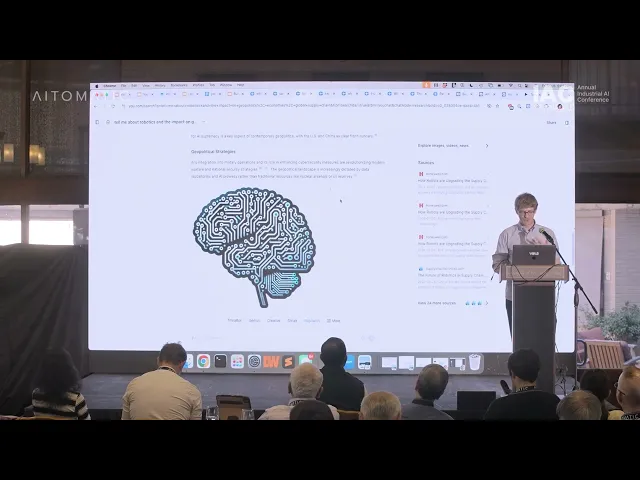This screenshot has width=640, height=480.
Task: Open the orange DW app in the dock
Action: [271, 362]
